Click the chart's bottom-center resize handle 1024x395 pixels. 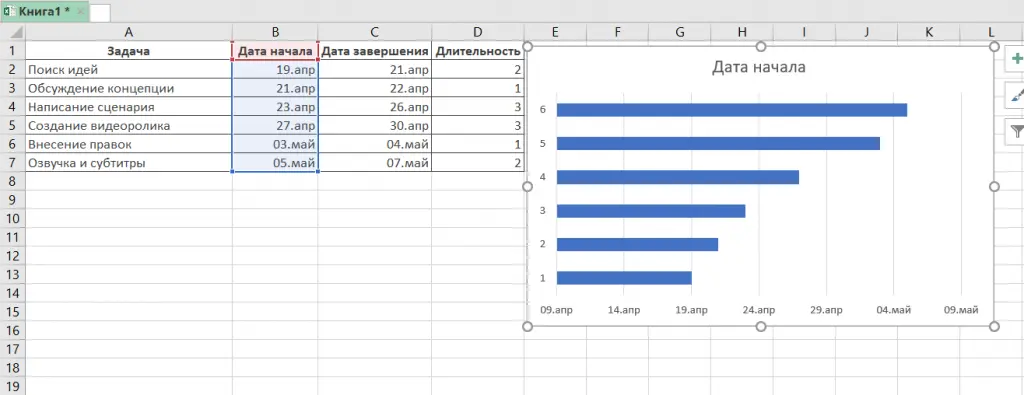point(761,326)
